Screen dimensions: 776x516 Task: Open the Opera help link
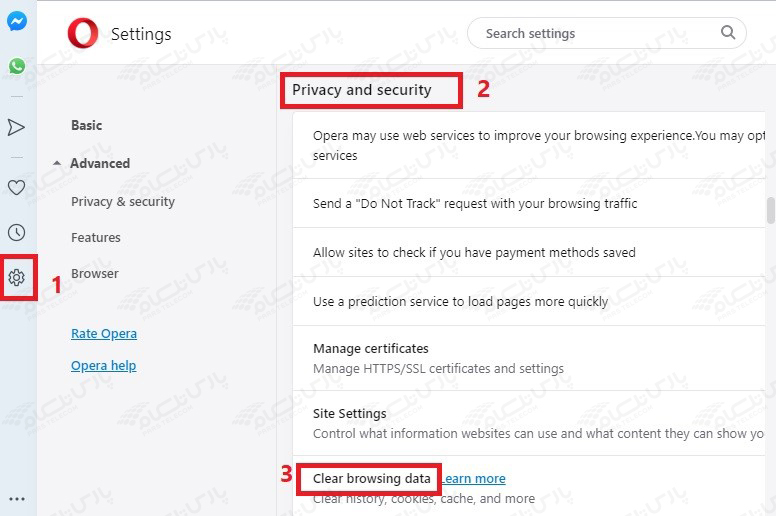pyautogui.click(x=103, y=365)
